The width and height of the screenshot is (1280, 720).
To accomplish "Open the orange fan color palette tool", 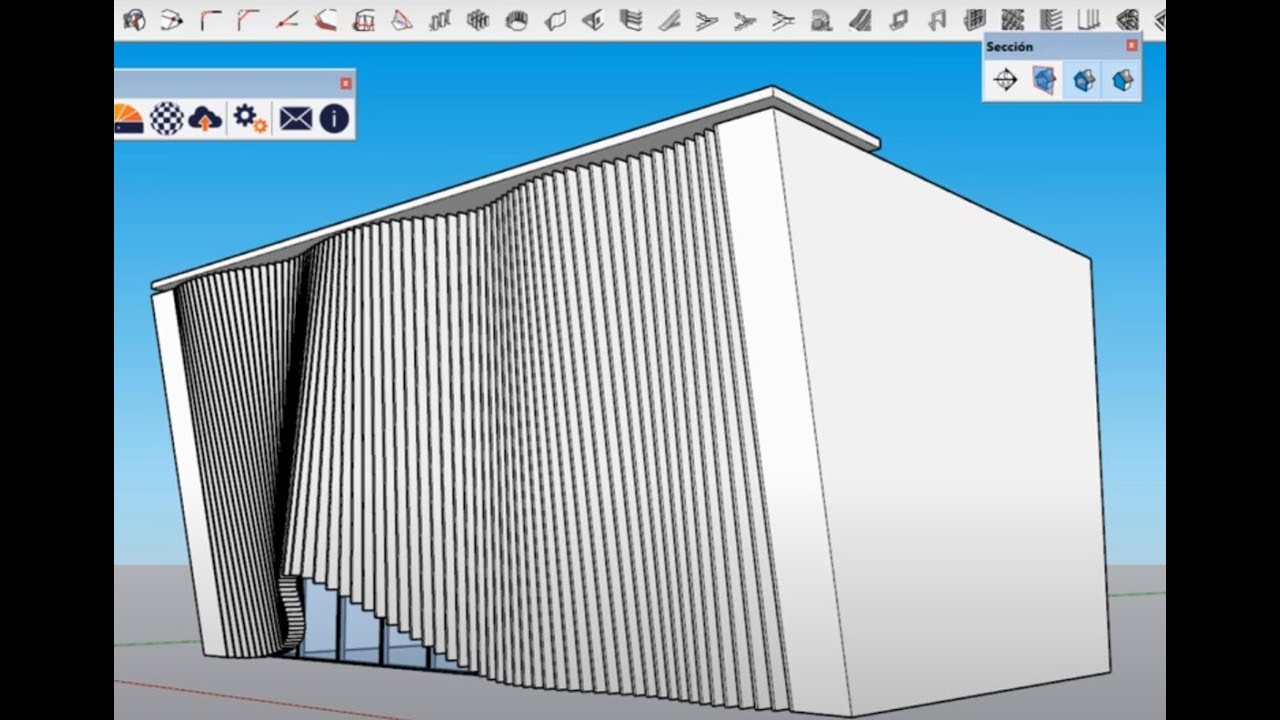I will tap(130, 119).
